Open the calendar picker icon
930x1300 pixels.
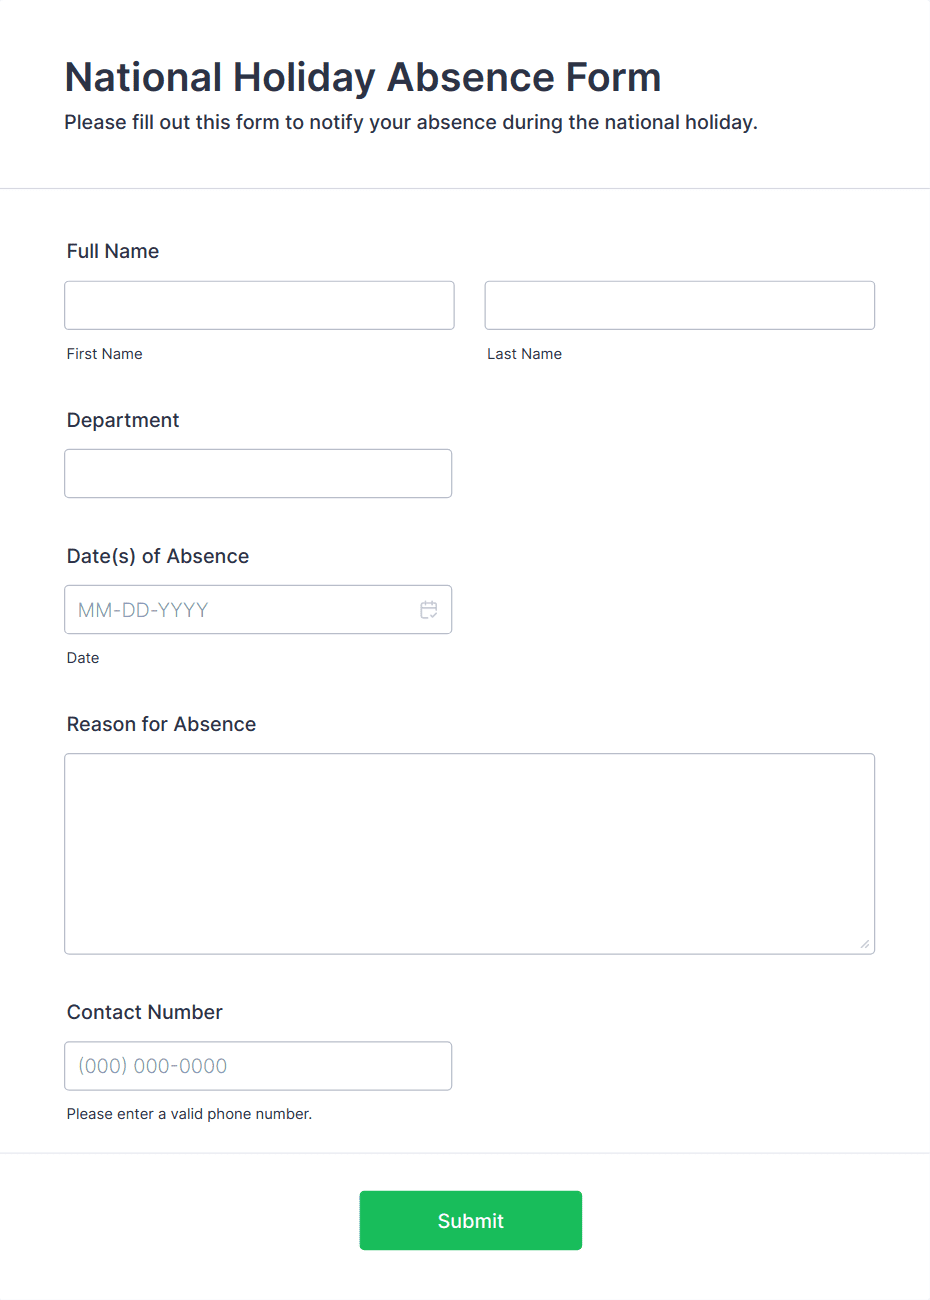[x=428, y=609]
